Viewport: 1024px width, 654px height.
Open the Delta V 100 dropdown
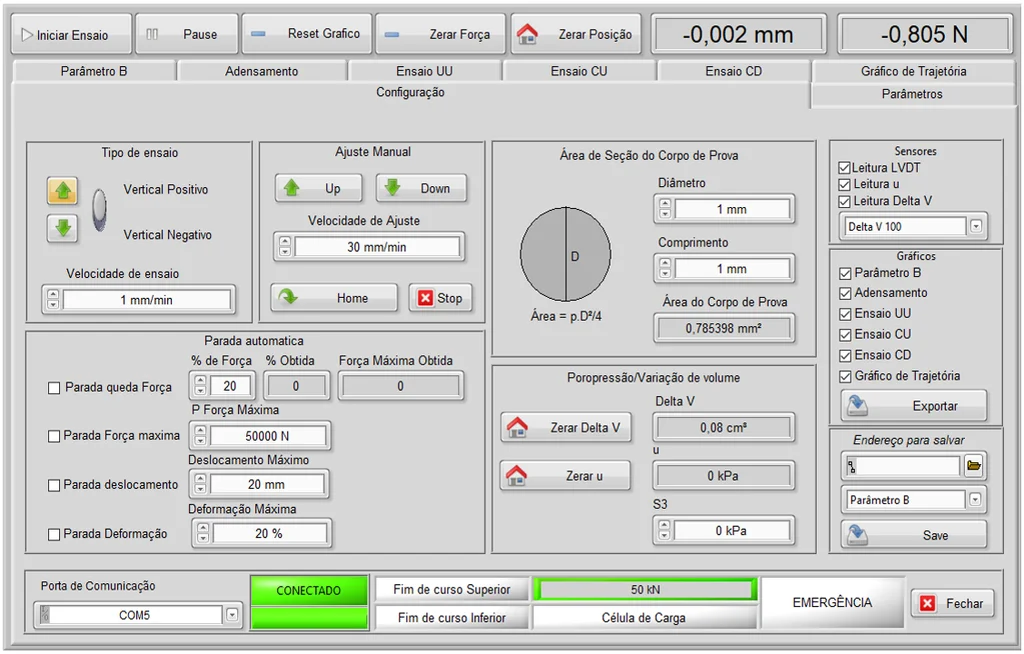(976, 227)
